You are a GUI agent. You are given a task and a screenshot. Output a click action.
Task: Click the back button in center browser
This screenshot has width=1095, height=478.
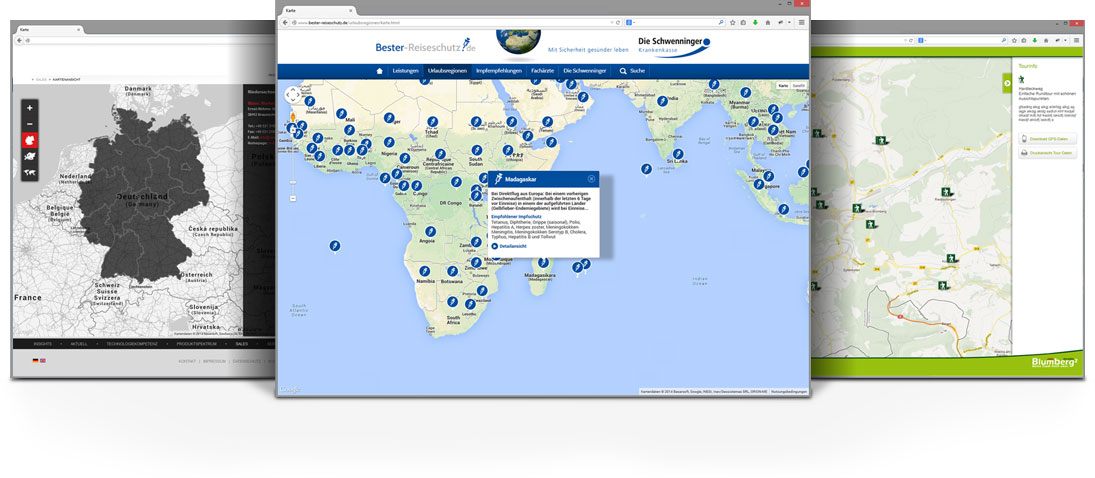[285, 22]
